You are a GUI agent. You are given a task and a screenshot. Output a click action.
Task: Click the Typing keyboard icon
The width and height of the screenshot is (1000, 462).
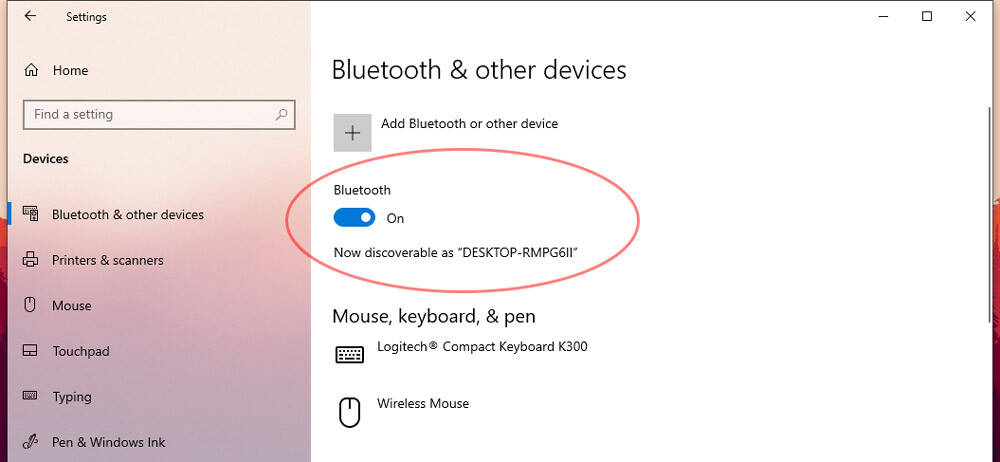[x=30, y=396]
